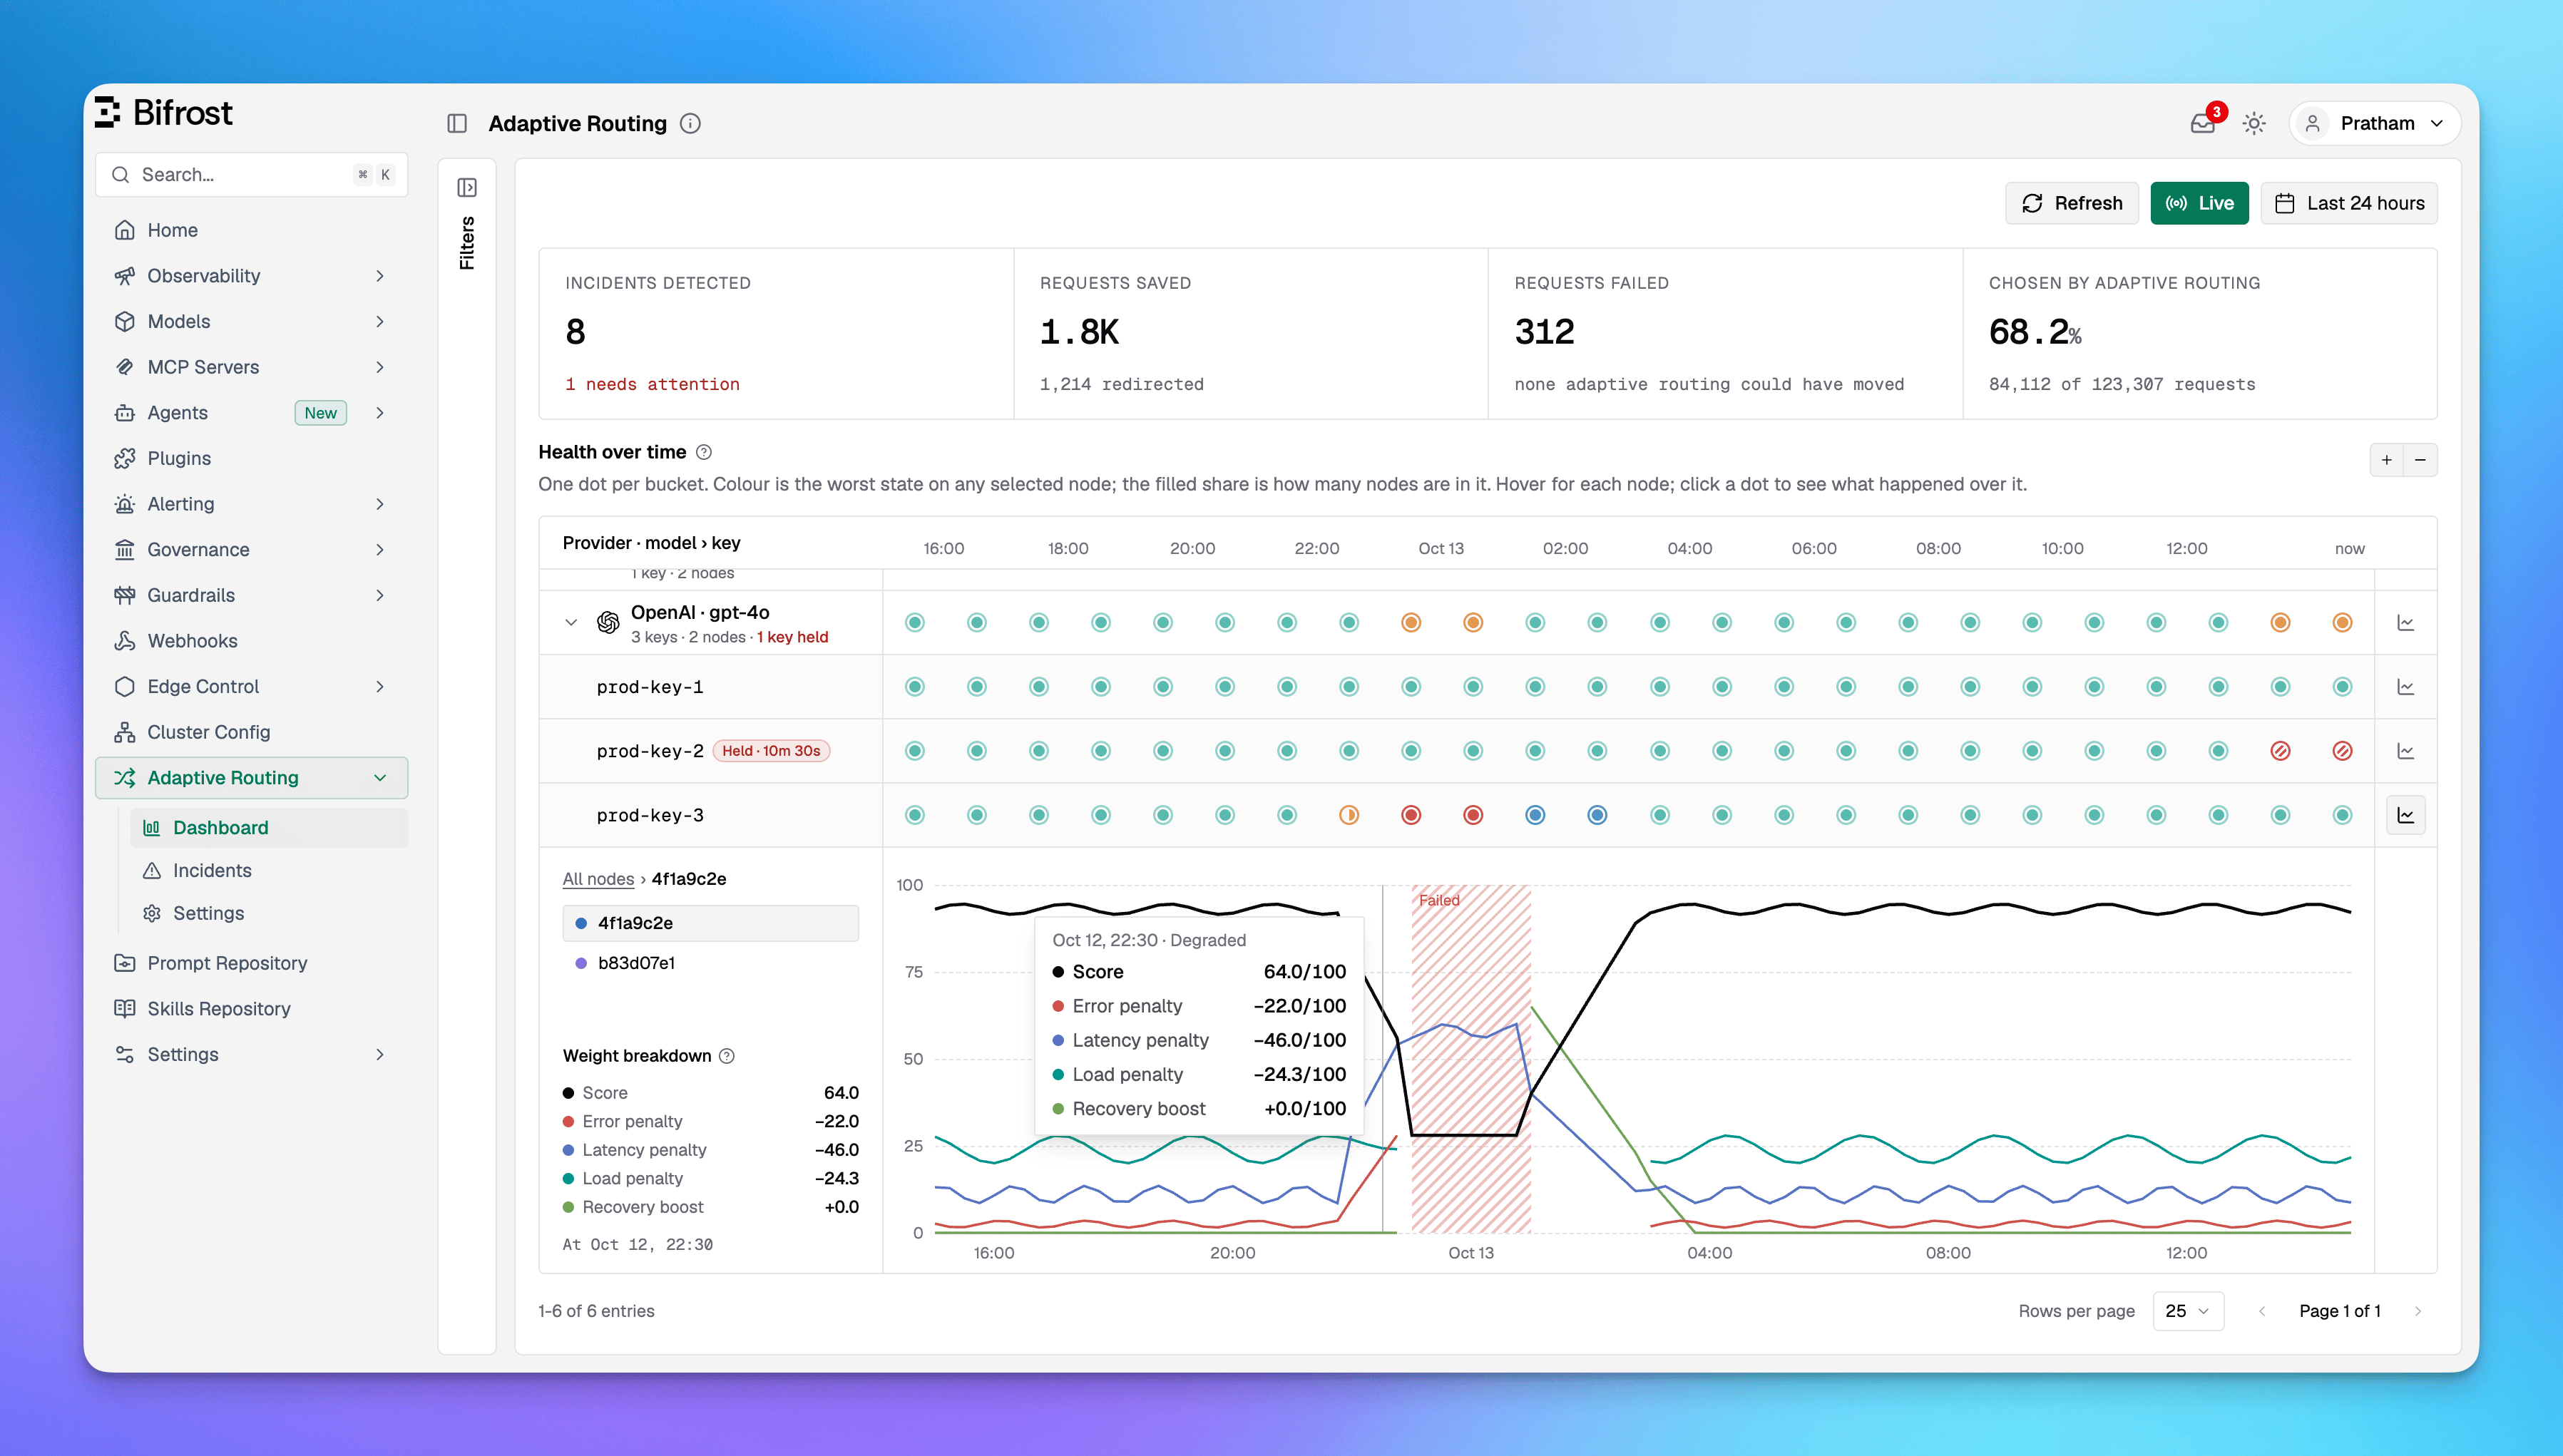2563x1456 pixels.
Task: Click the Requests Saved card
Action: pos(1251,333)
